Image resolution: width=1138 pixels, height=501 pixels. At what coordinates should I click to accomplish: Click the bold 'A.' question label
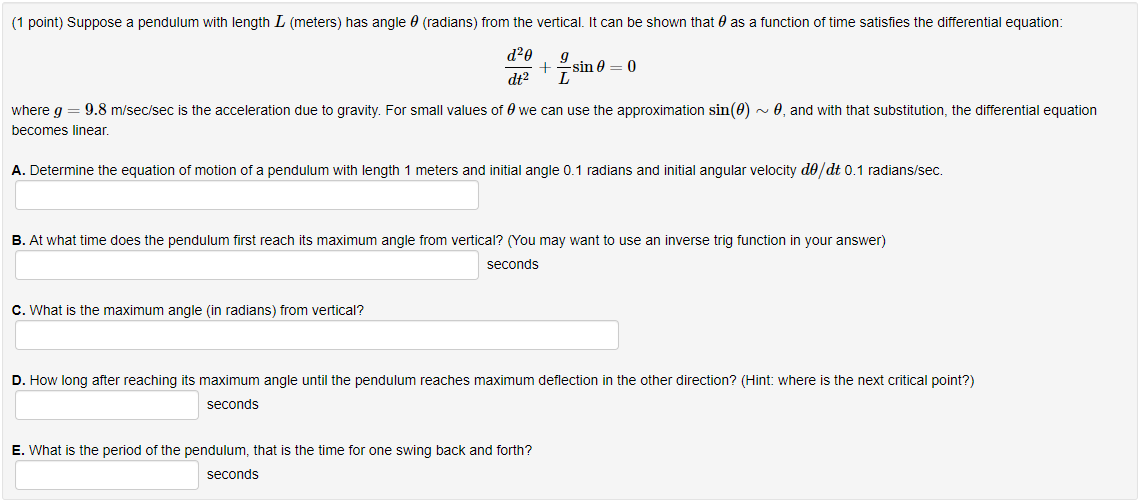coord(20,171)
